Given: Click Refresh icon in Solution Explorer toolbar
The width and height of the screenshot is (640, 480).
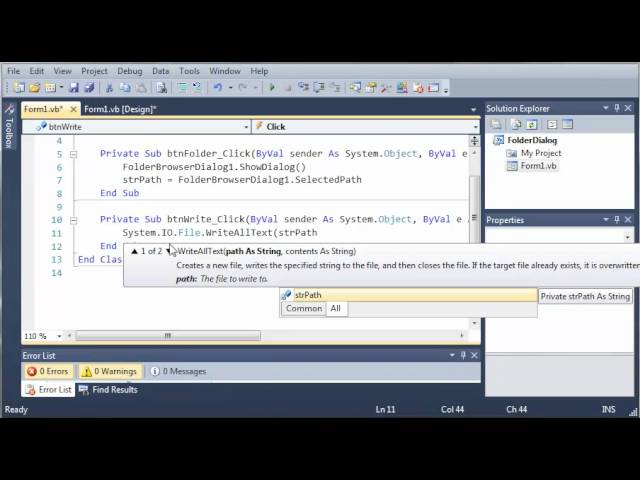Looking at the screenshot, I should pyautogui.click(x=534, y=125).
